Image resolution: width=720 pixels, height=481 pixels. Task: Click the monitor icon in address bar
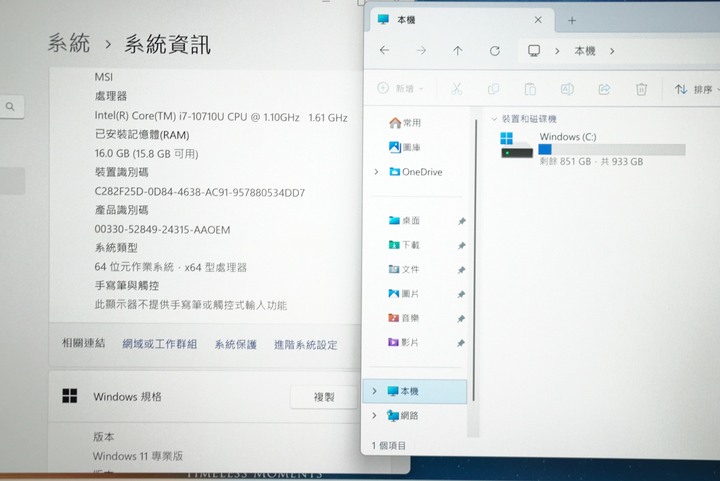click(534, 50)
